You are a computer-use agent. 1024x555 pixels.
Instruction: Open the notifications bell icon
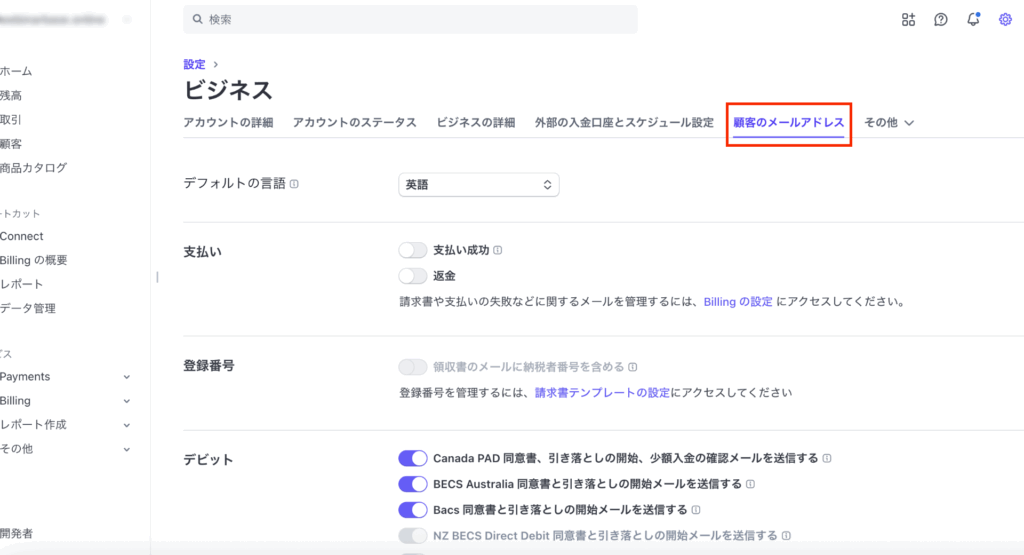click(973, 19)
